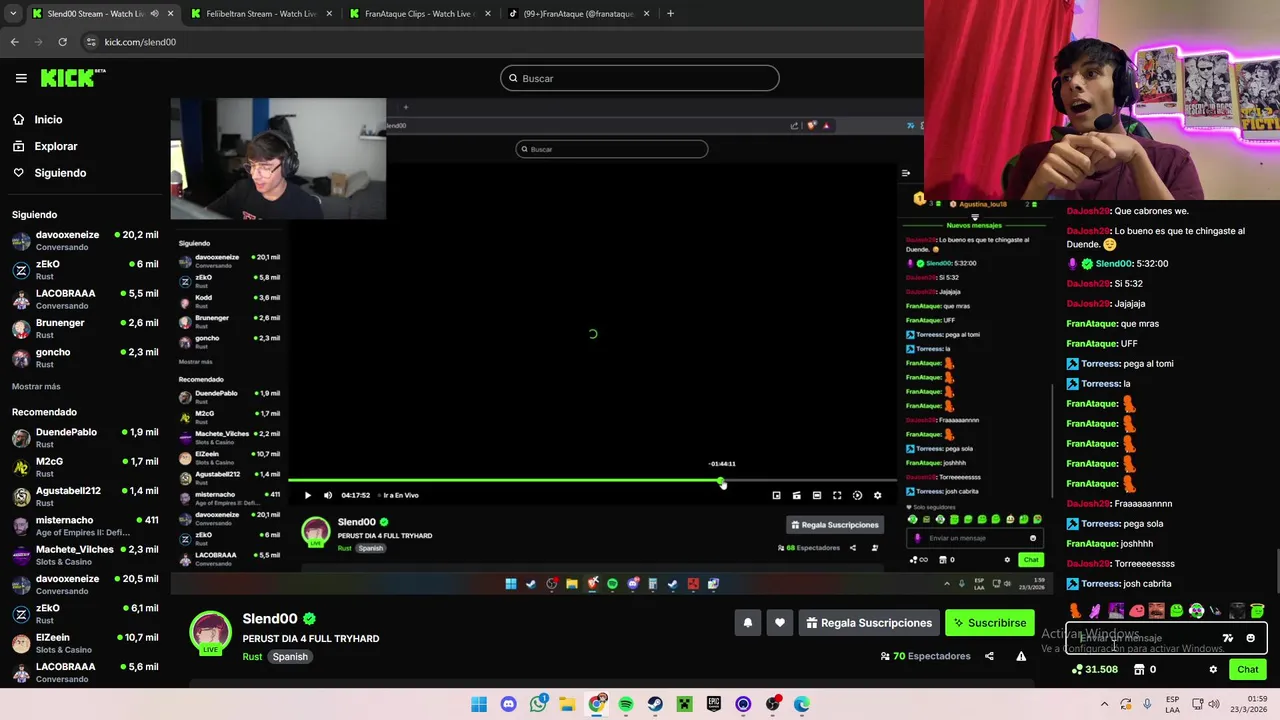The height and width of the screenshot is (720, 1280).
Task: Open the chat emote picker smiley
Action: coord(1250,638)
